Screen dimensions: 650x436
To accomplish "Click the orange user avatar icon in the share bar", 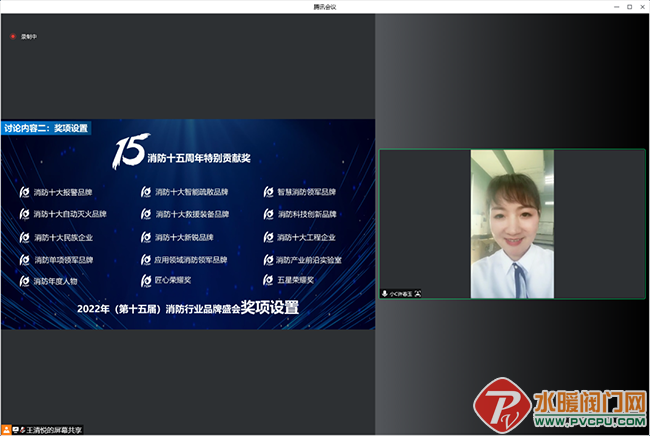I will pos(6,430).
